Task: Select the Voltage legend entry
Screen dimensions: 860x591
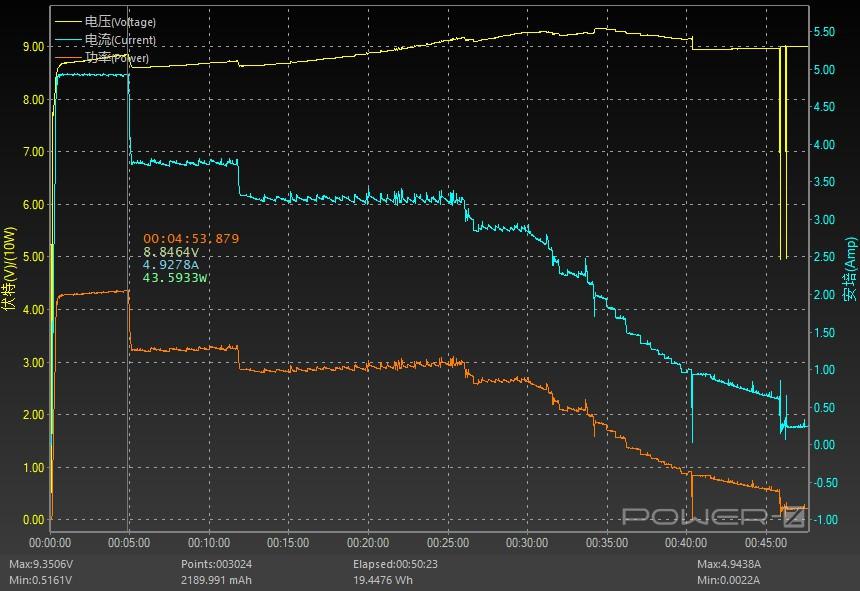Action: click(120, 22)
